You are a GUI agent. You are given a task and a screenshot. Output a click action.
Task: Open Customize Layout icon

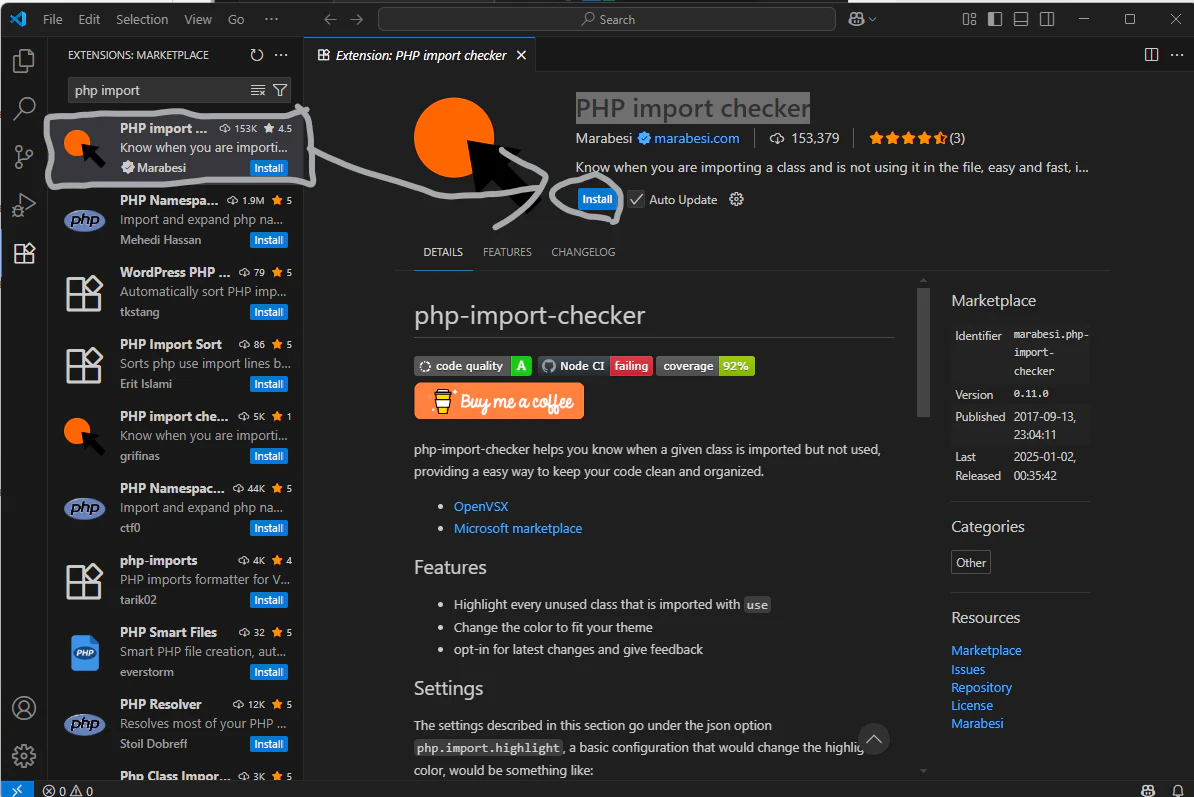969,19
